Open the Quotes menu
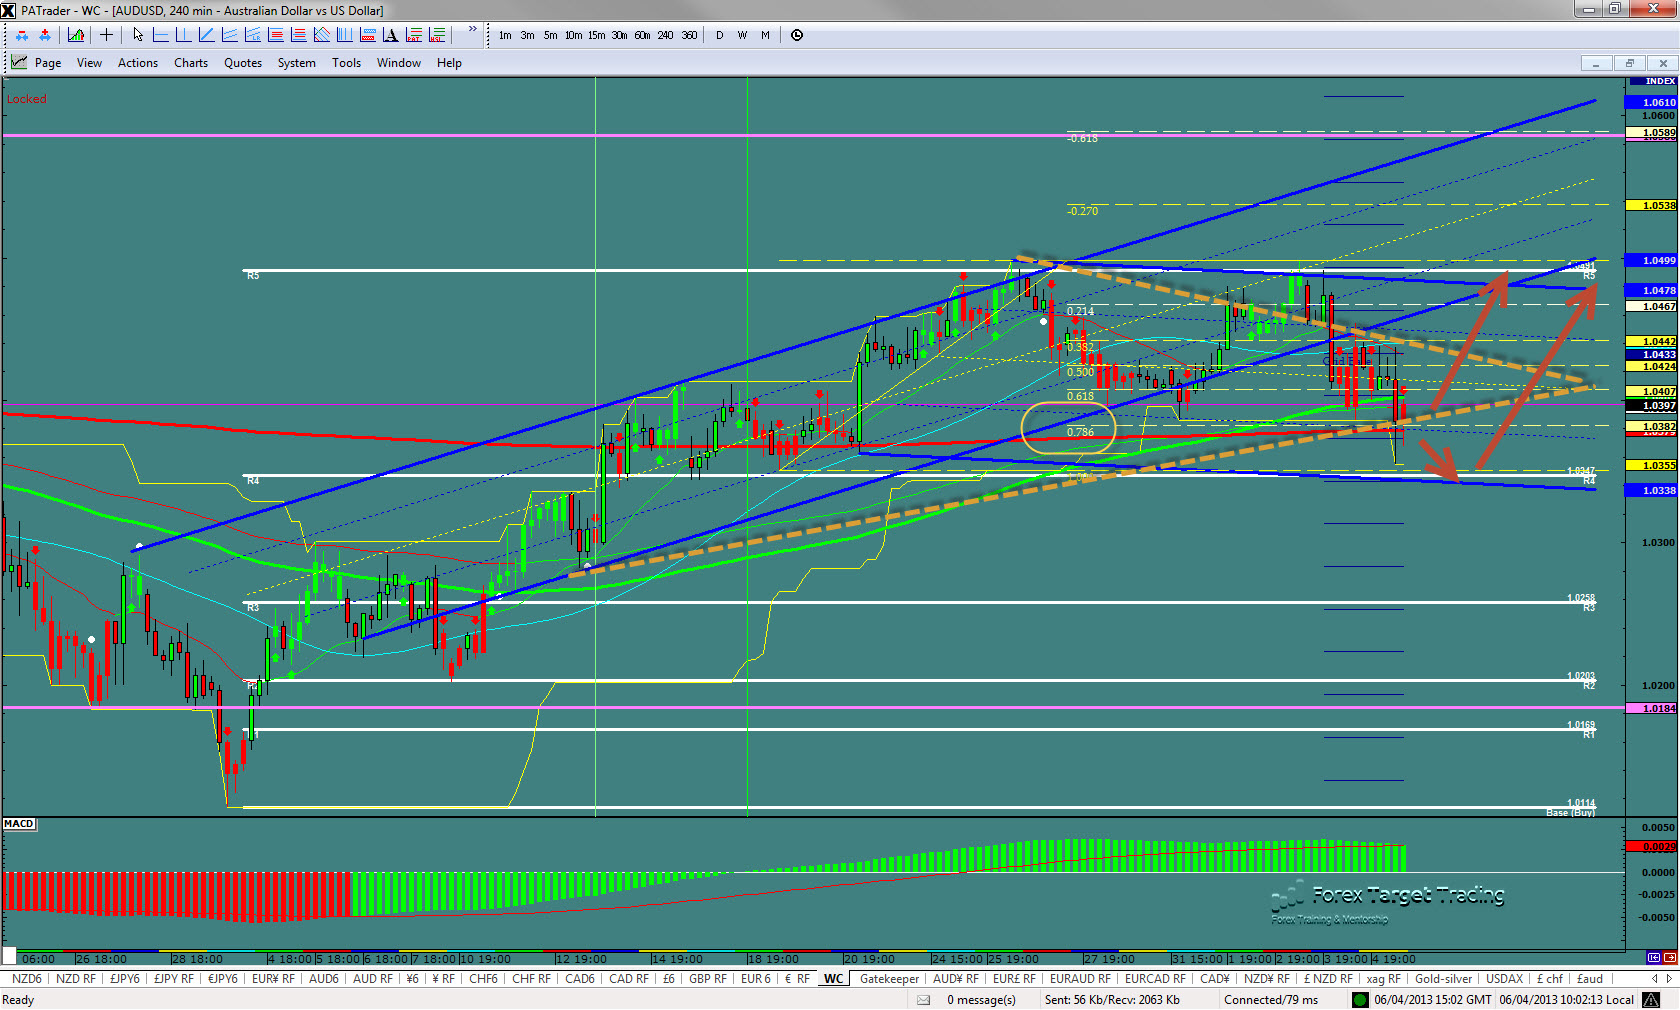Viewport: 1680px width, 1010px height. [243, 63]
